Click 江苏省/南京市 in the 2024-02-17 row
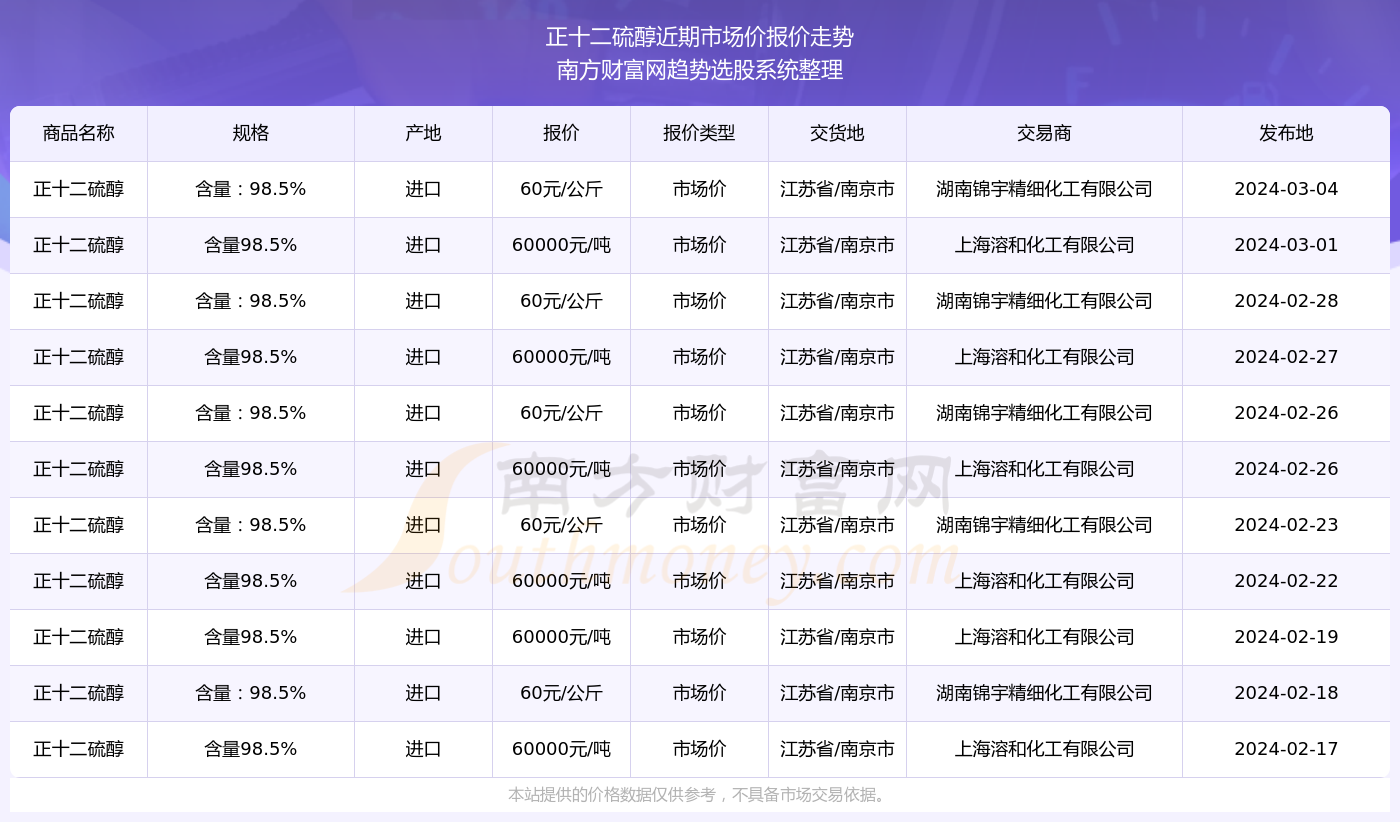 click(837, 749)
